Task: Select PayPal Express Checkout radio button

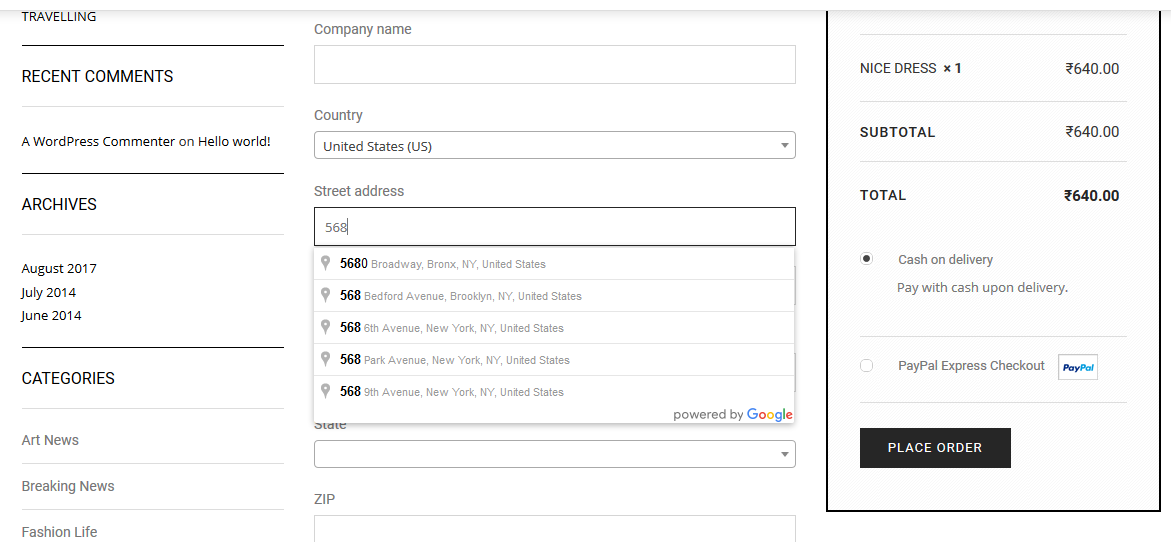Action: (x=866, y=366)
